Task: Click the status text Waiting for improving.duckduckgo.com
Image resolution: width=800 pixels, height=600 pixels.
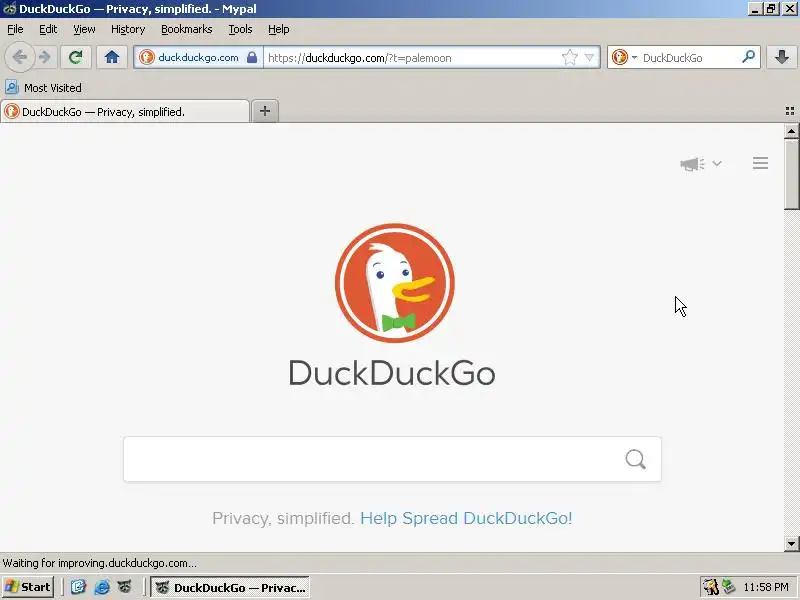Action: (99, 563)
